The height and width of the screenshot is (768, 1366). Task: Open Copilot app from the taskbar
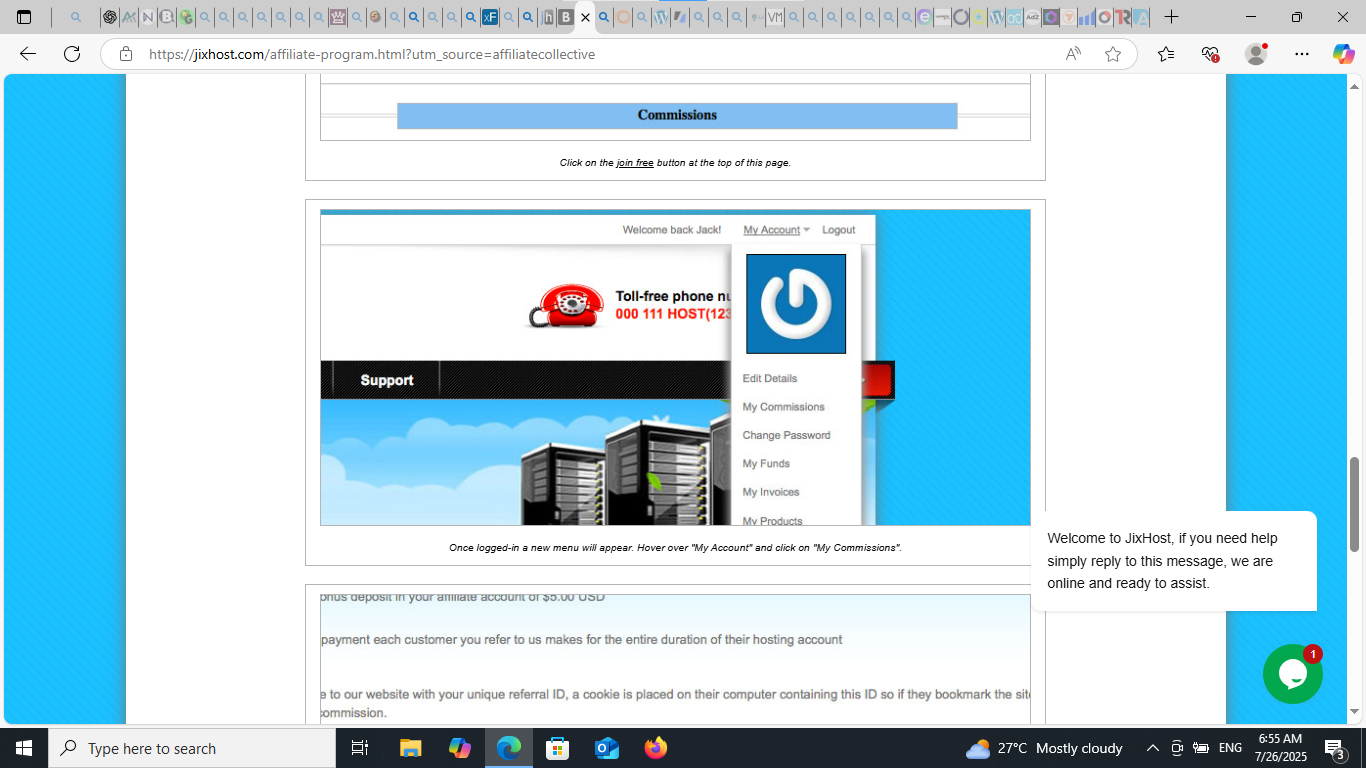coord(460,748)
